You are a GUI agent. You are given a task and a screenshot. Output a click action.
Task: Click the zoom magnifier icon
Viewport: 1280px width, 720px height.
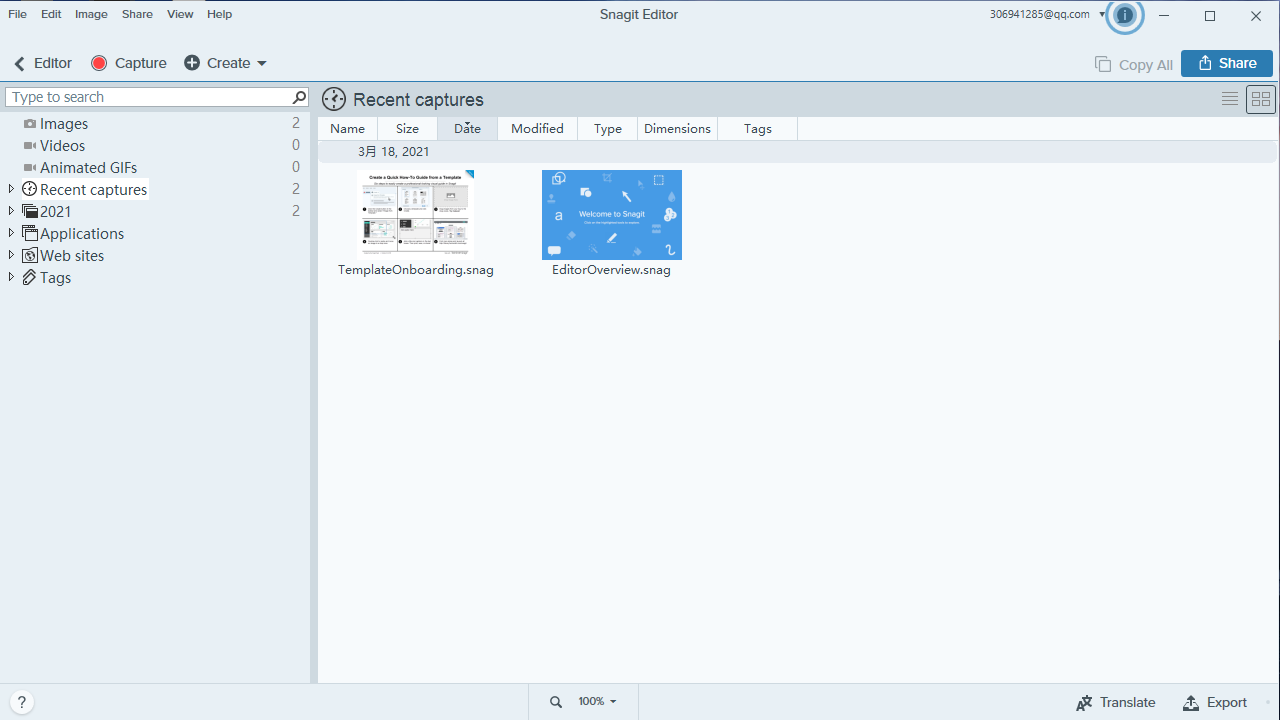pyautogui.click(x=556, y=702)
